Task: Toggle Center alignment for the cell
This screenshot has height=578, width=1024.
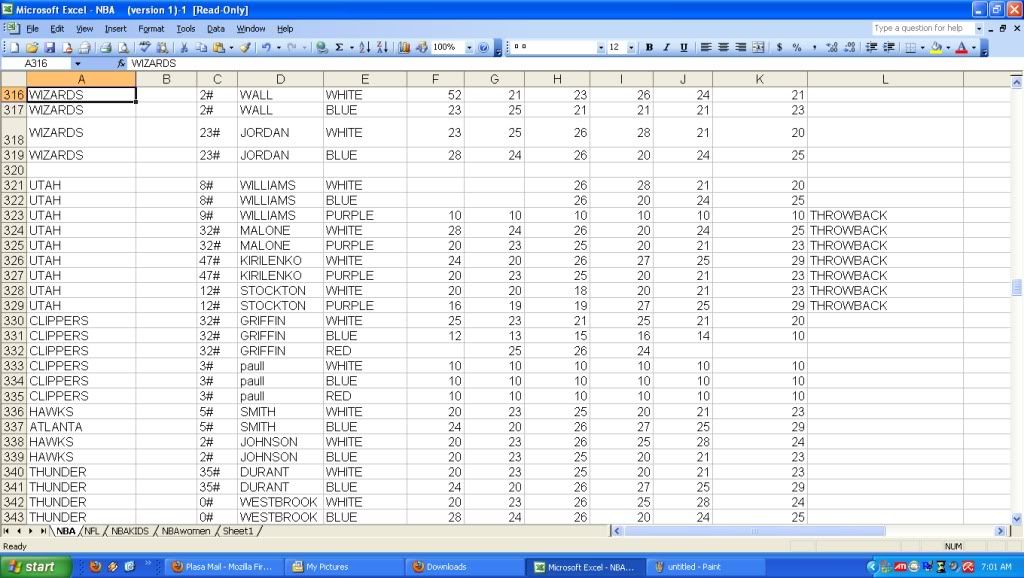Action: pos(723,47)
